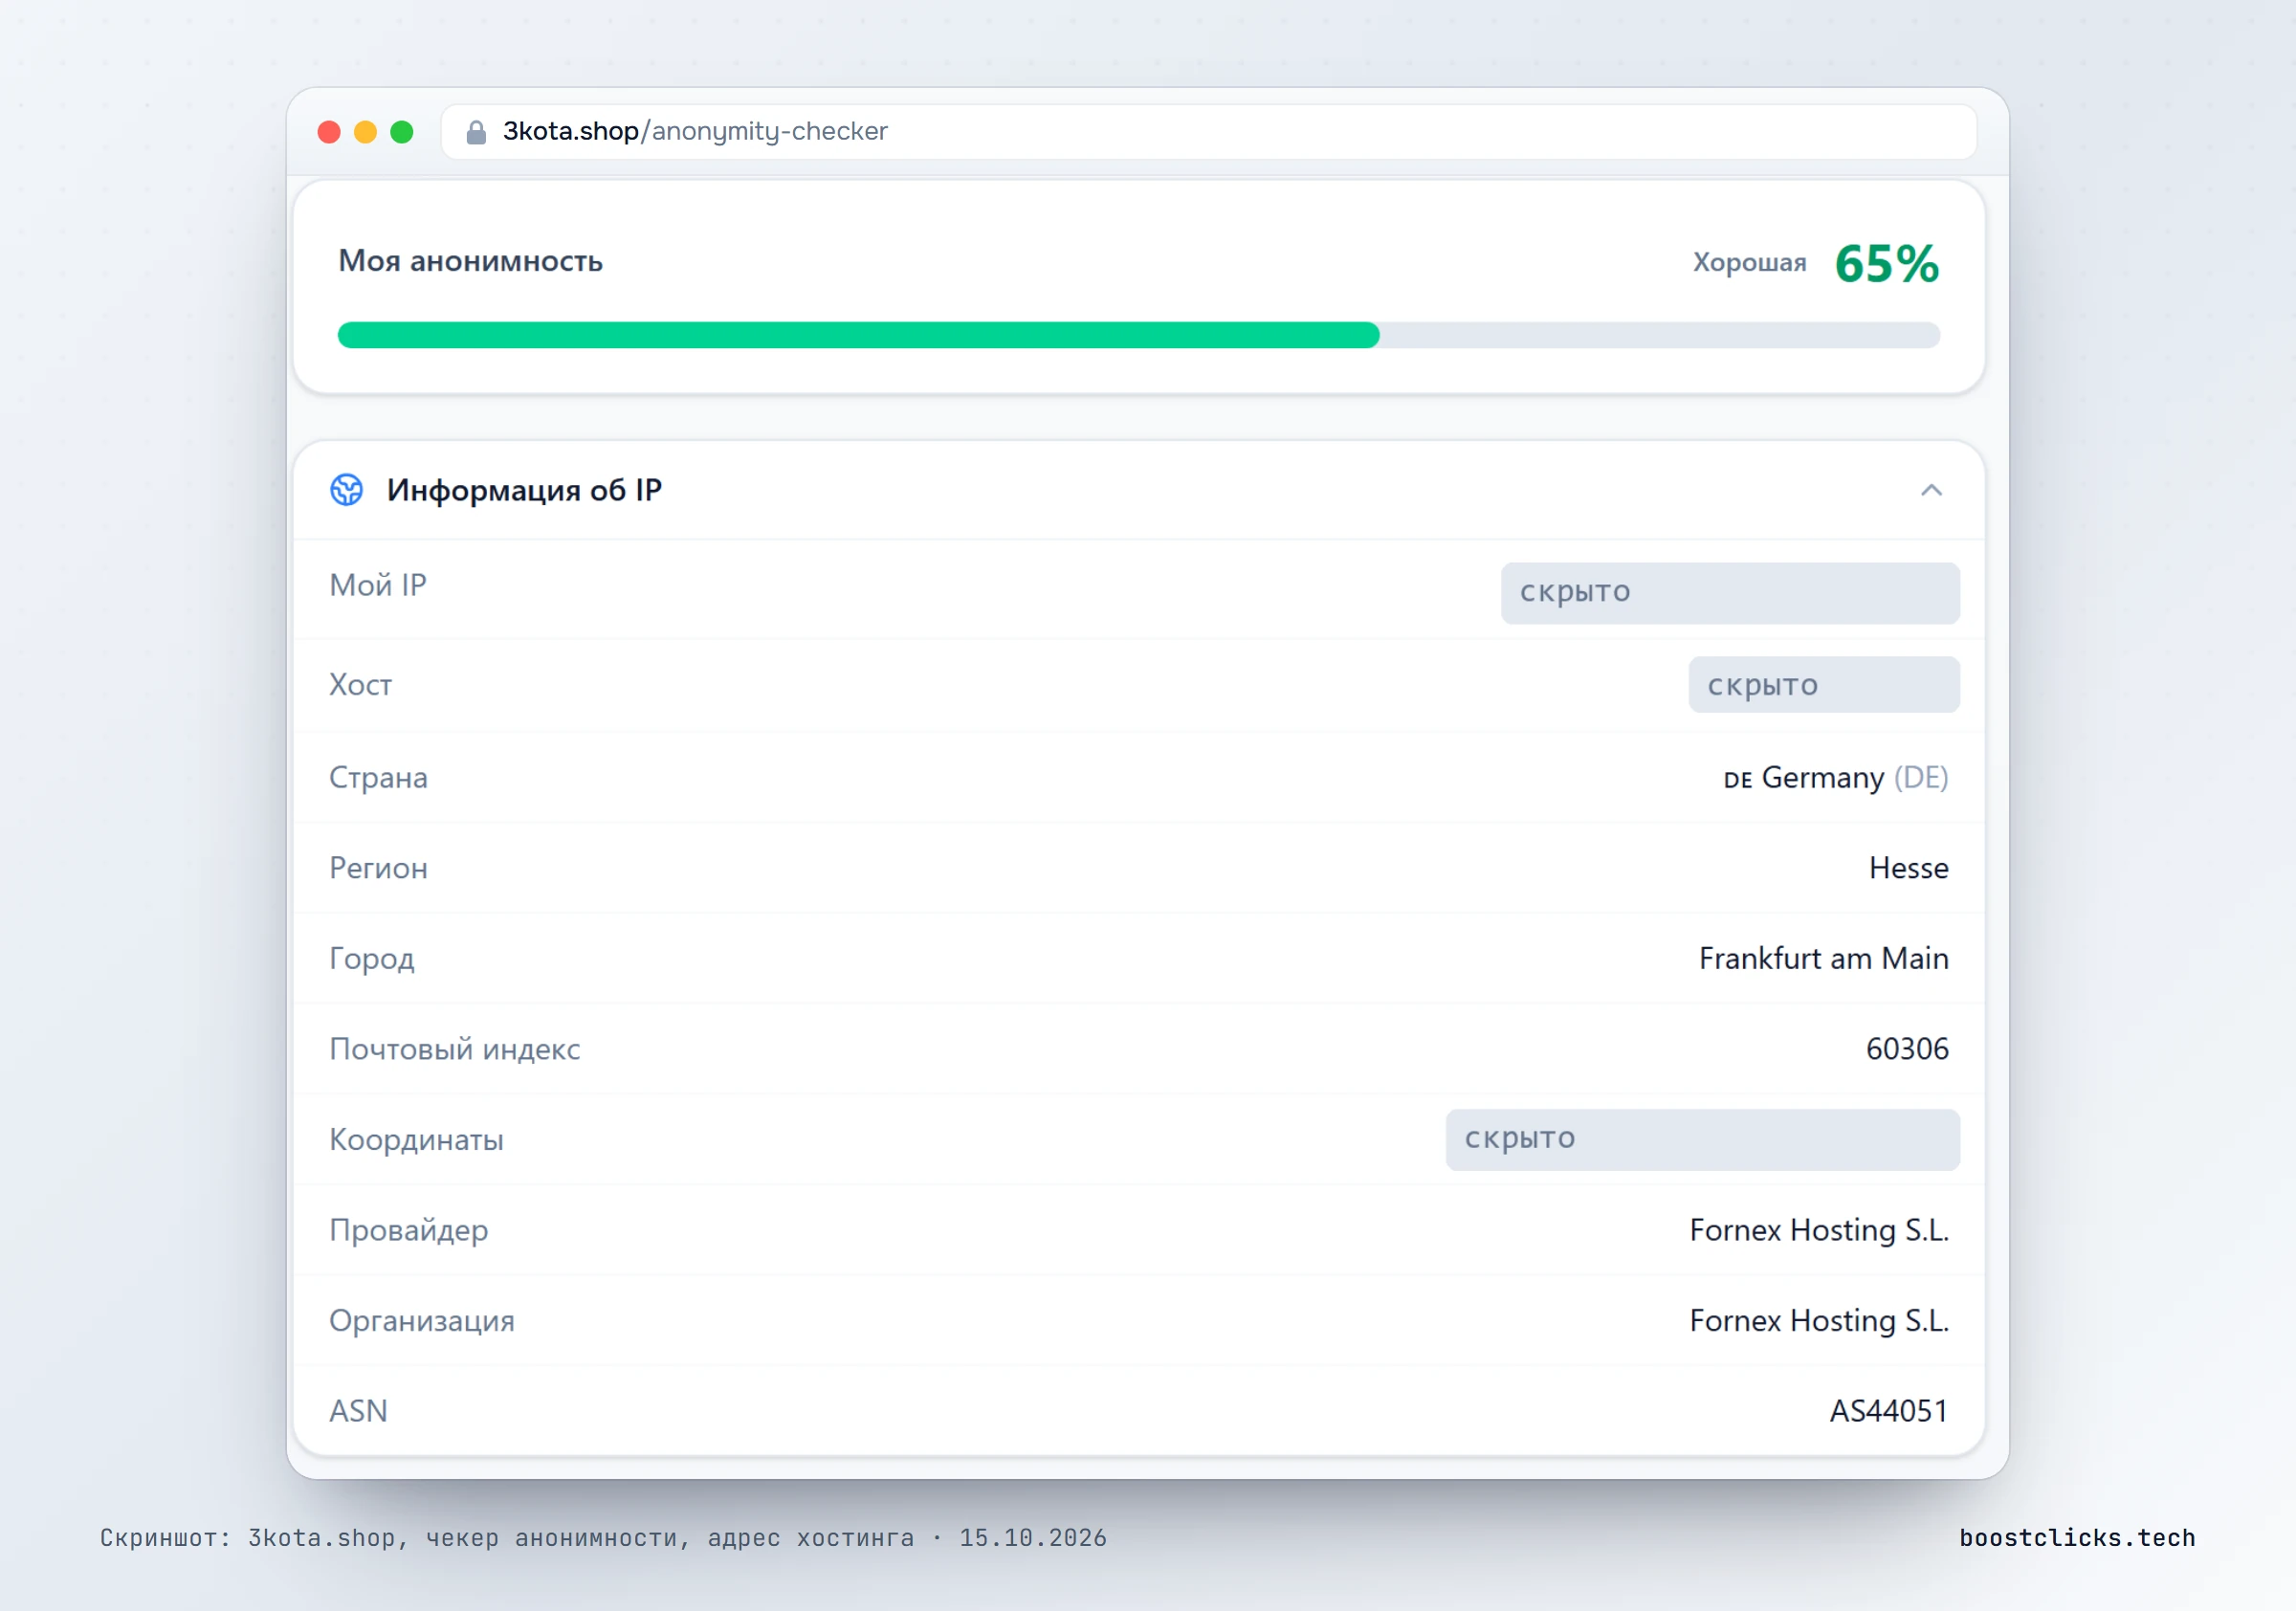Click the Хост label

[361, 685]
